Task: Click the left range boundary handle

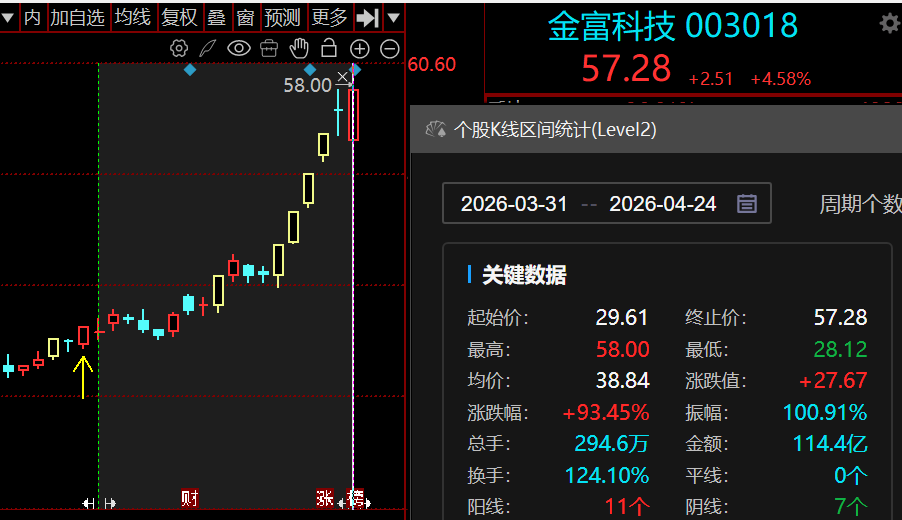Action: (99, 503)
